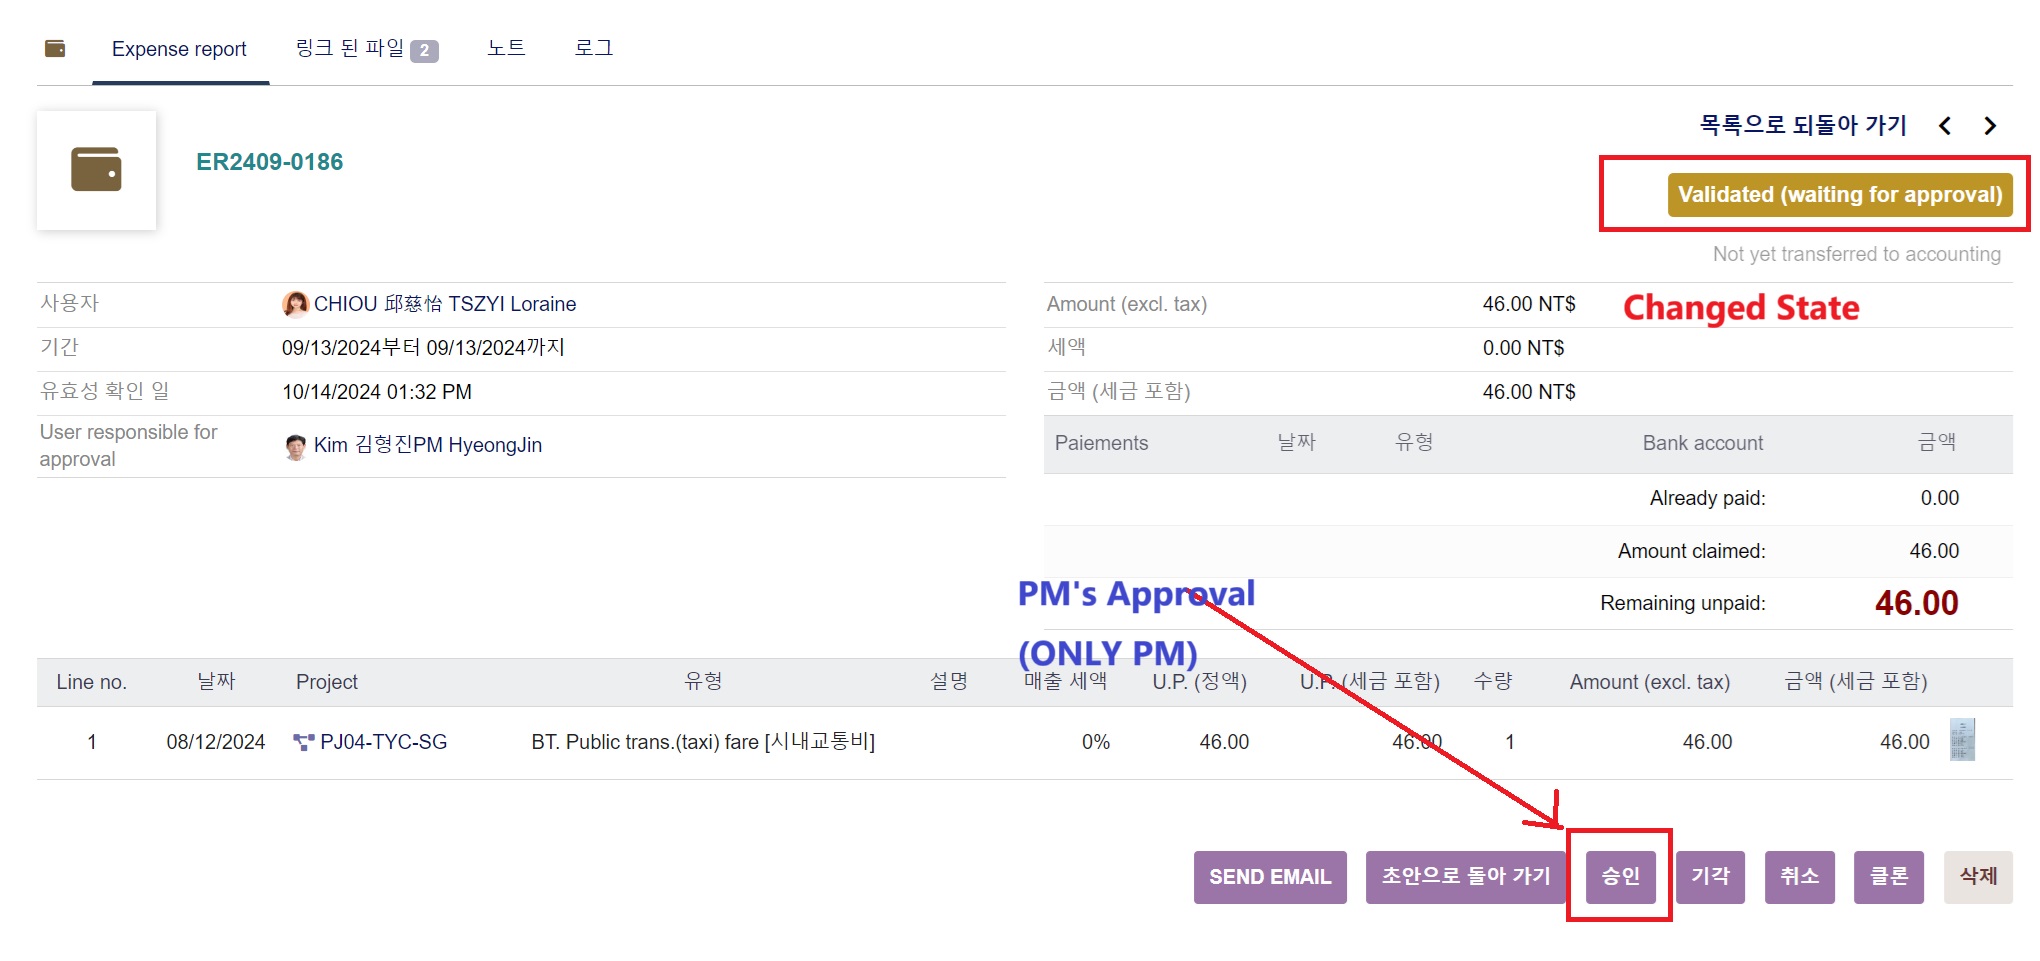Delete the report with the 삭제 button
This screenshot has height=961, width=2040.
[x=1977, y=877]
